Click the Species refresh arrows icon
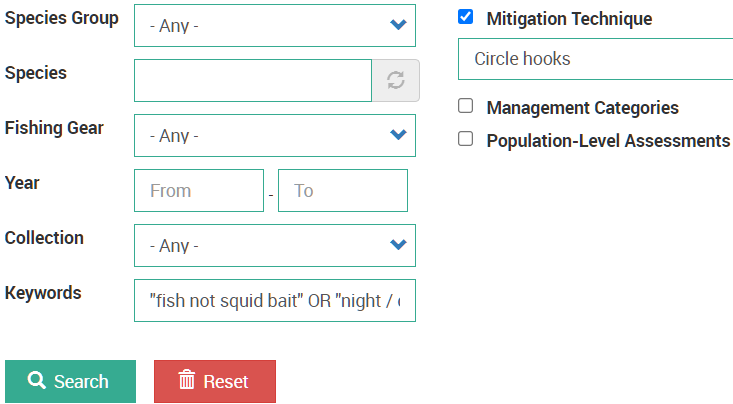733x404 pixels. click(395, 80)
